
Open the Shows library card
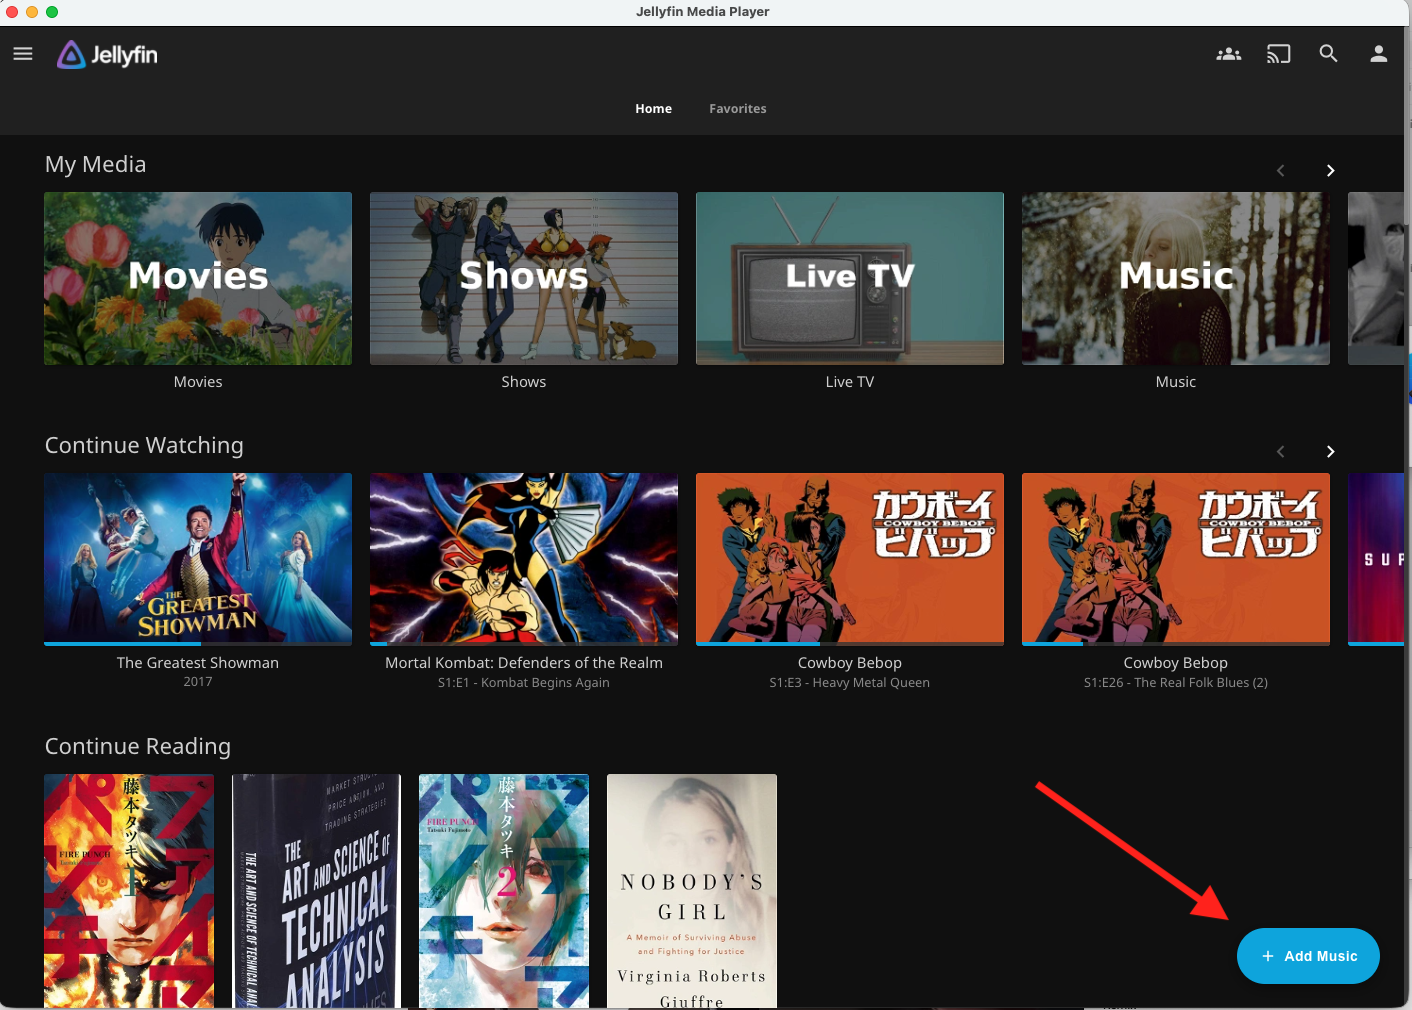(x=524, y=278)
